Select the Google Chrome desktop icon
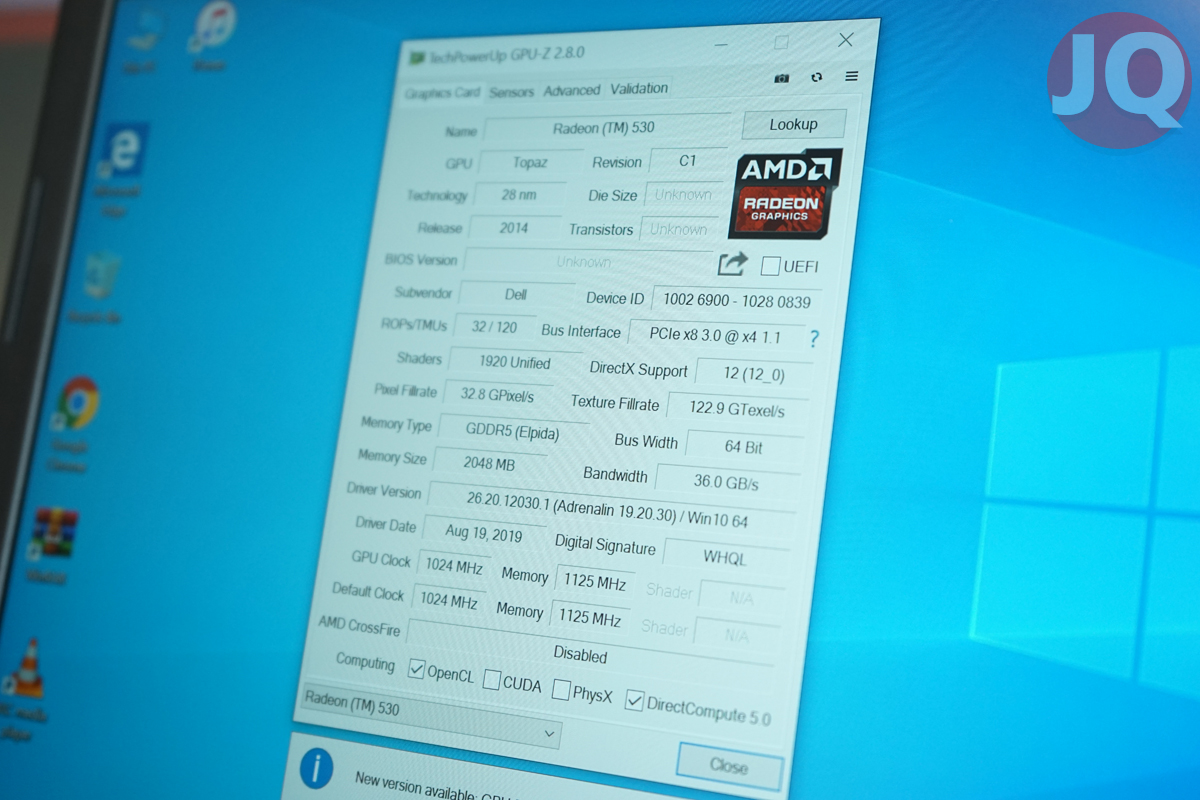Viewport: 1200px width, 800px height. pos(79,403)
